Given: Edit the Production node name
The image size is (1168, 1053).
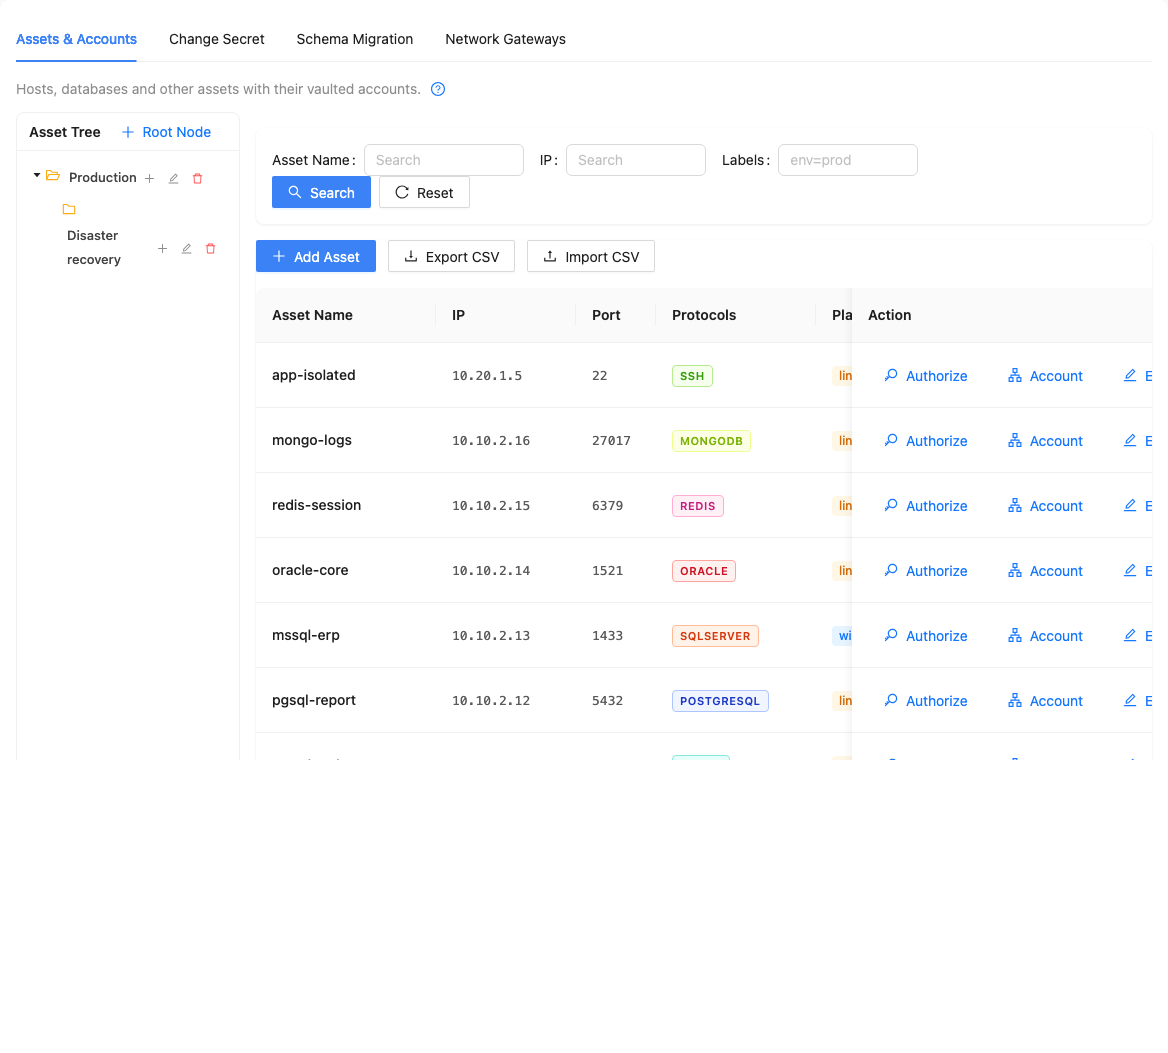Looking at the screenshot, I should [174, 179].
